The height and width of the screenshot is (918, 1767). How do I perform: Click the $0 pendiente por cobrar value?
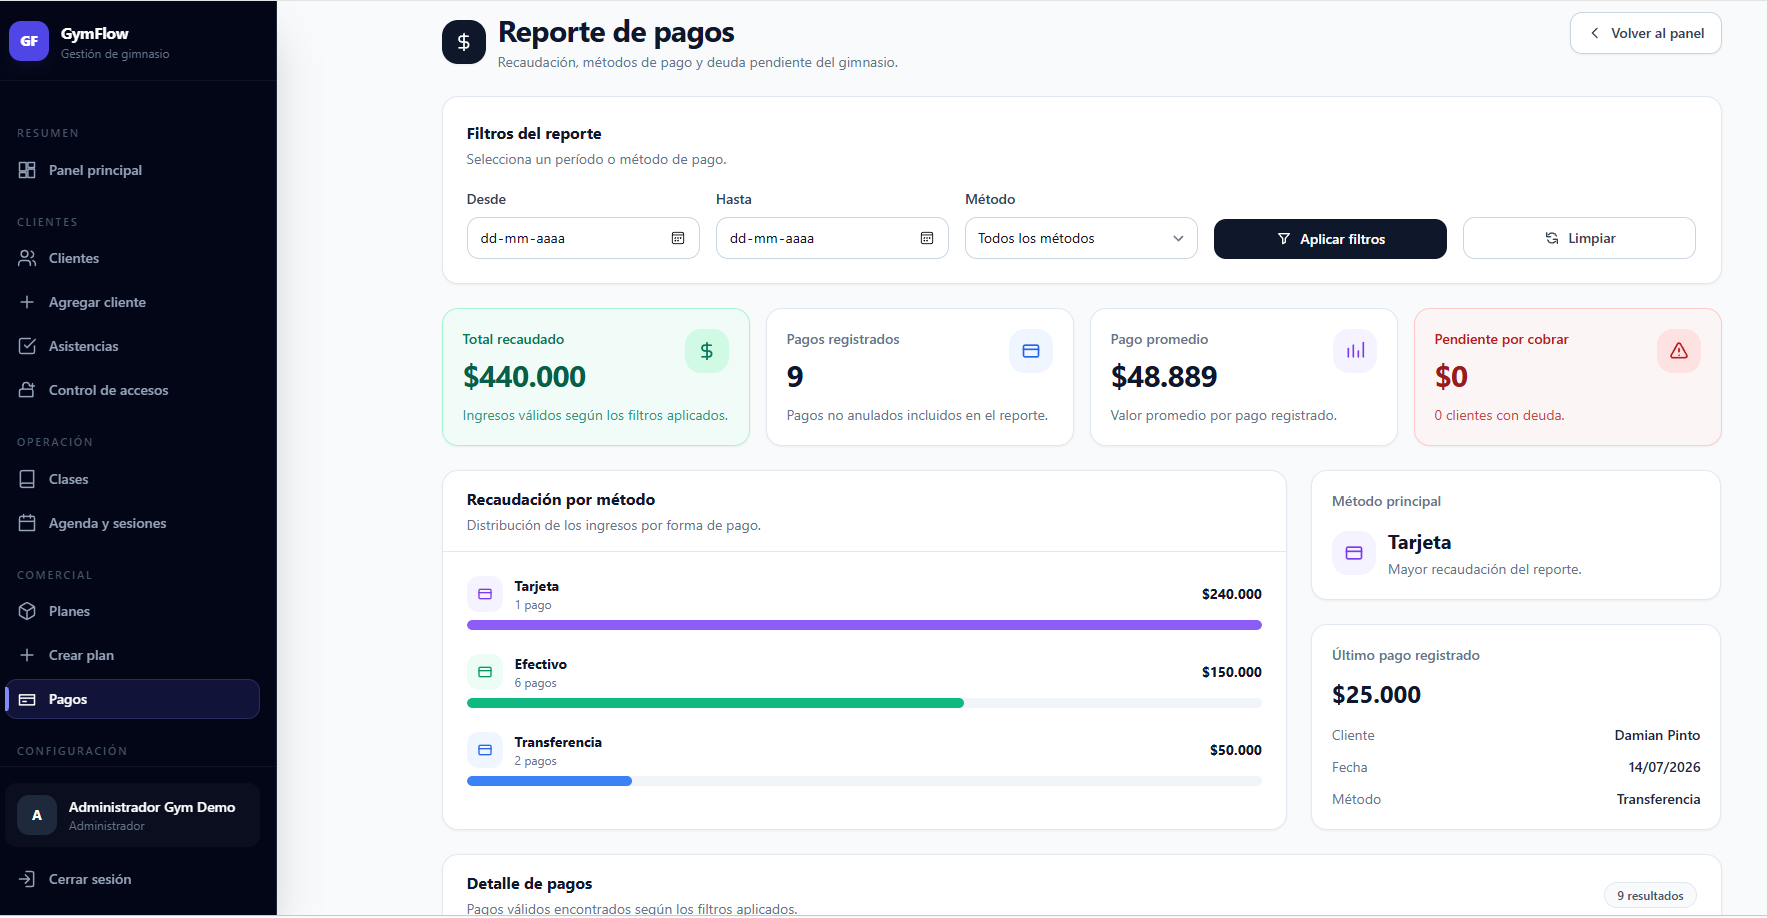click(x=1451, y=377)
